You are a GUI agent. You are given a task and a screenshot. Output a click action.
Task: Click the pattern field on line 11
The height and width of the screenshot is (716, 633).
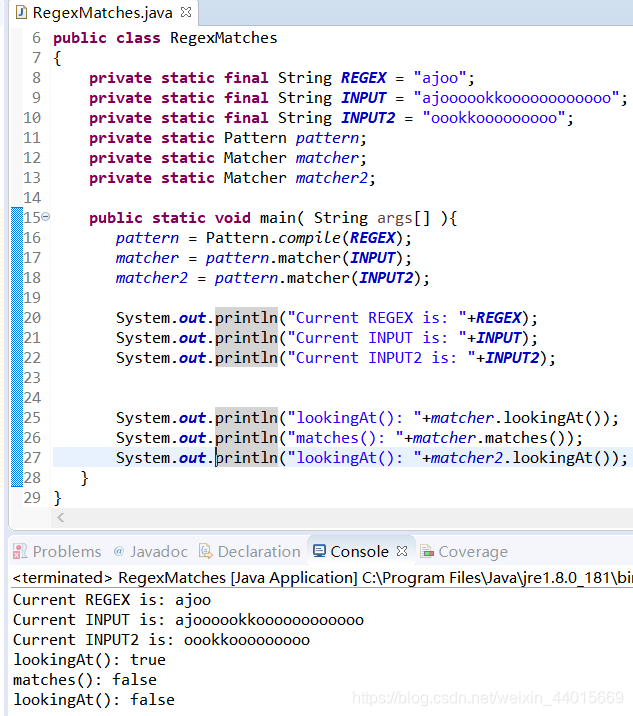tap(327, 138)
